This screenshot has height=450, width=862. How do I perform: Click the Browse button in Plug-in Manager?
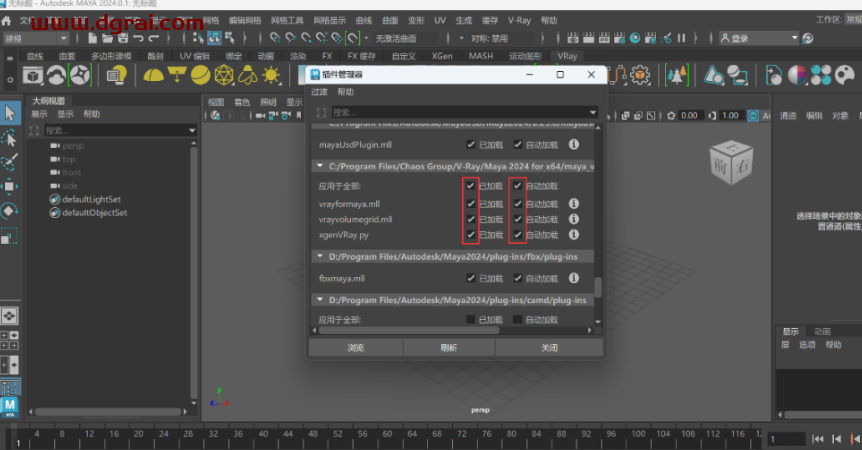(x=355, y=347)
